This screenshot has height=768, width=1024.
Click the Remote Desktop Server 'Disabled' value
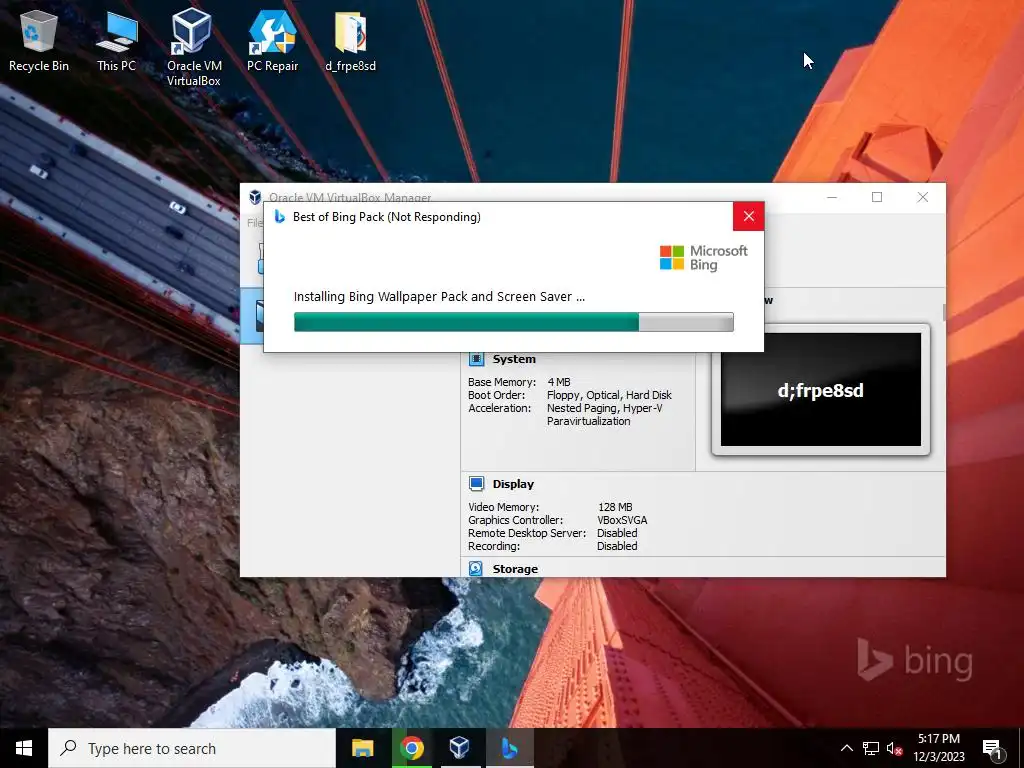(x=617, y=533)
